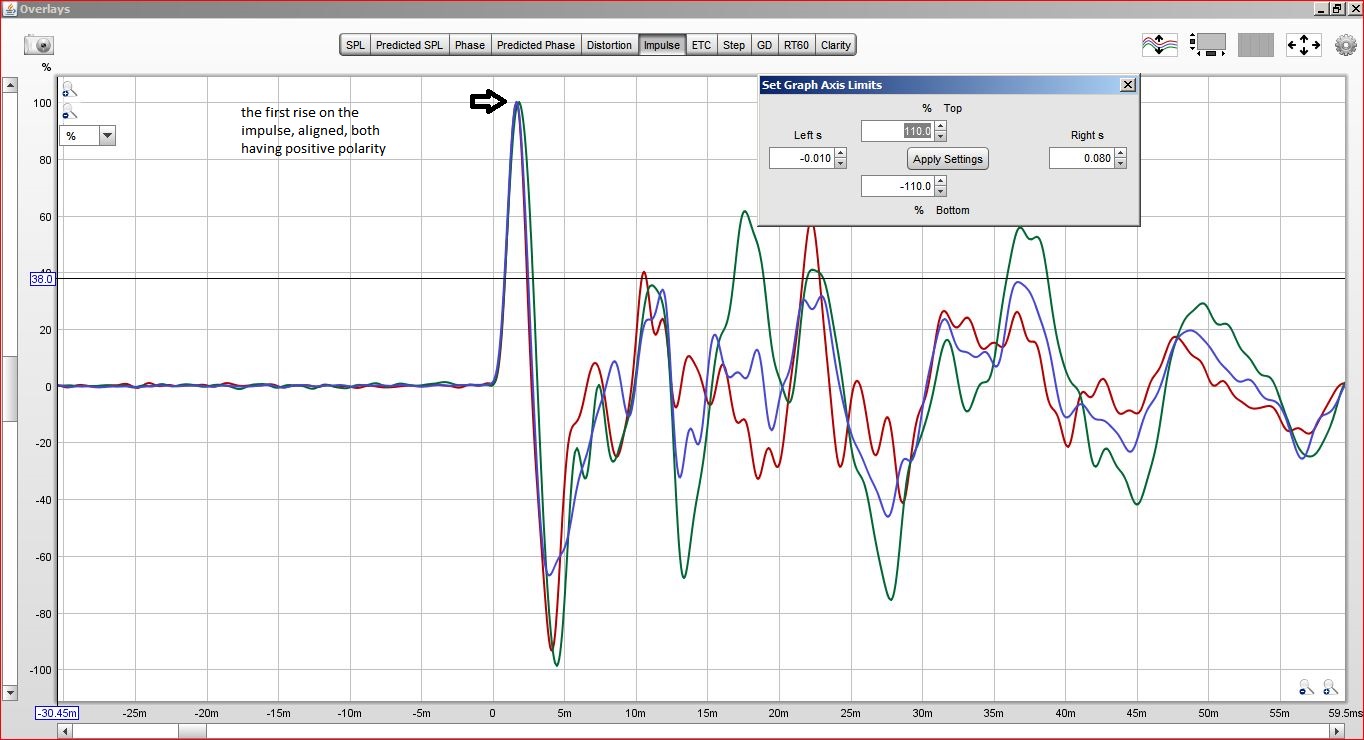
Task: Open the Predicted Phase tab
Action: [x=535, y=45]
